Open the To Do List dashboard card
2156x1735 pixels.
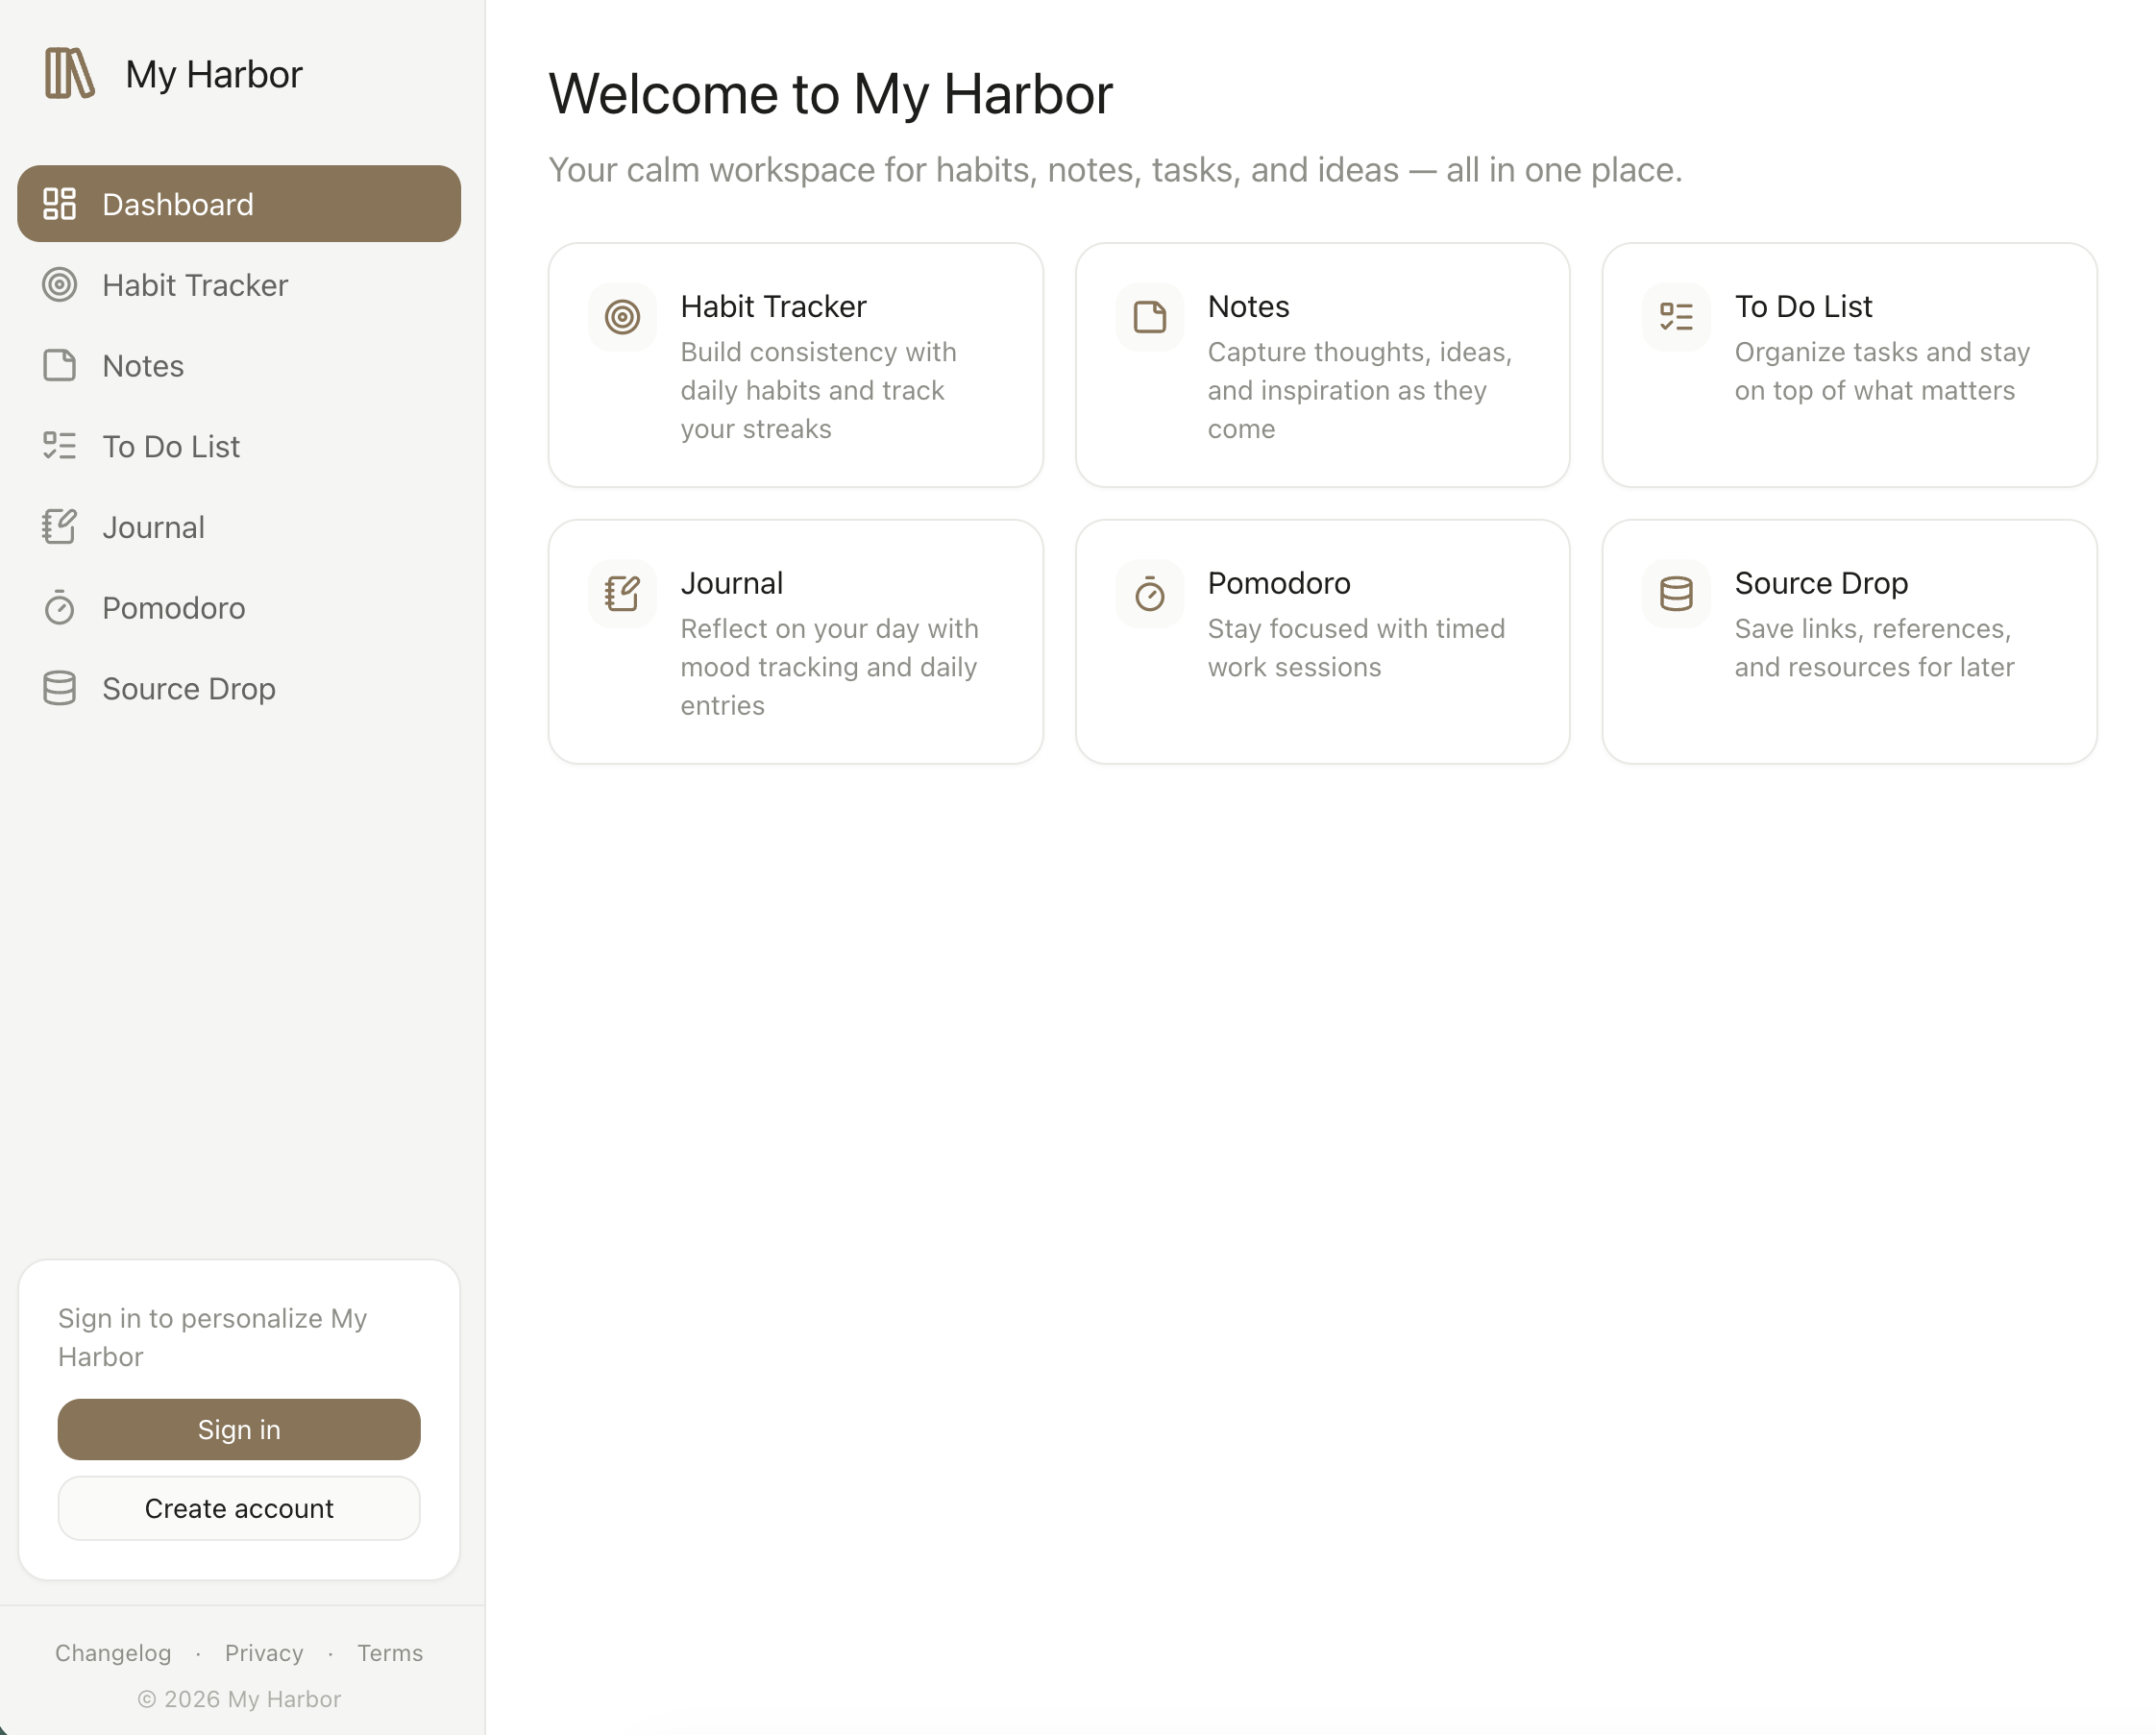(1849, 365)
